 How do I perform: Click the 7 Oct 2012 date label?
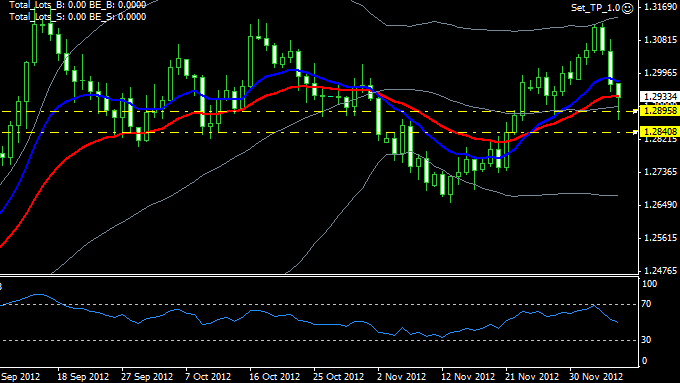(208, 376)
